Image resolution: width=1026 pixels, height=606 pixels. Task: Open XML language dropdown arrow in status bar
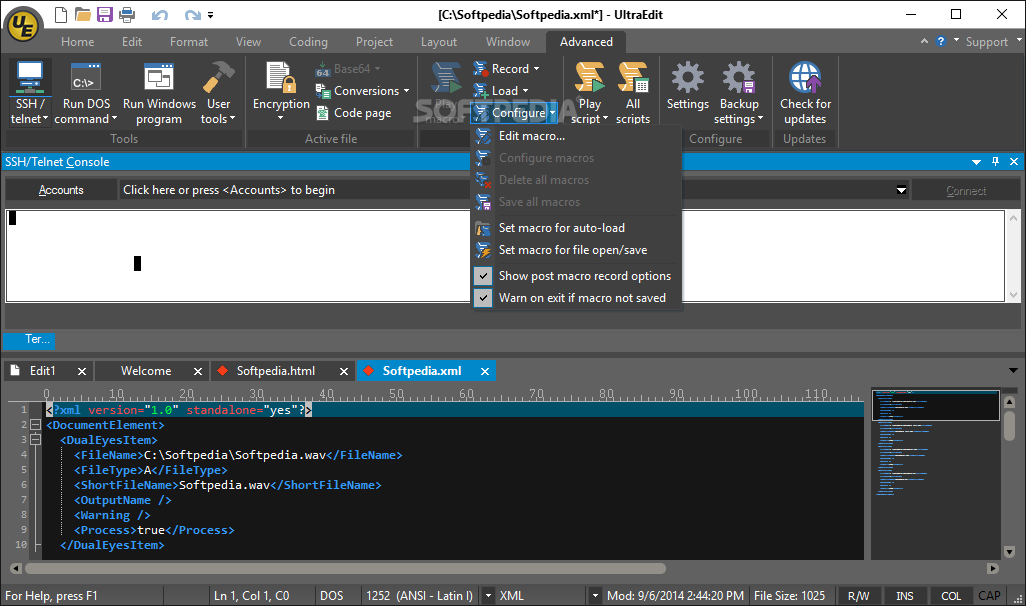pyautogui.click(x=594, y=596)
